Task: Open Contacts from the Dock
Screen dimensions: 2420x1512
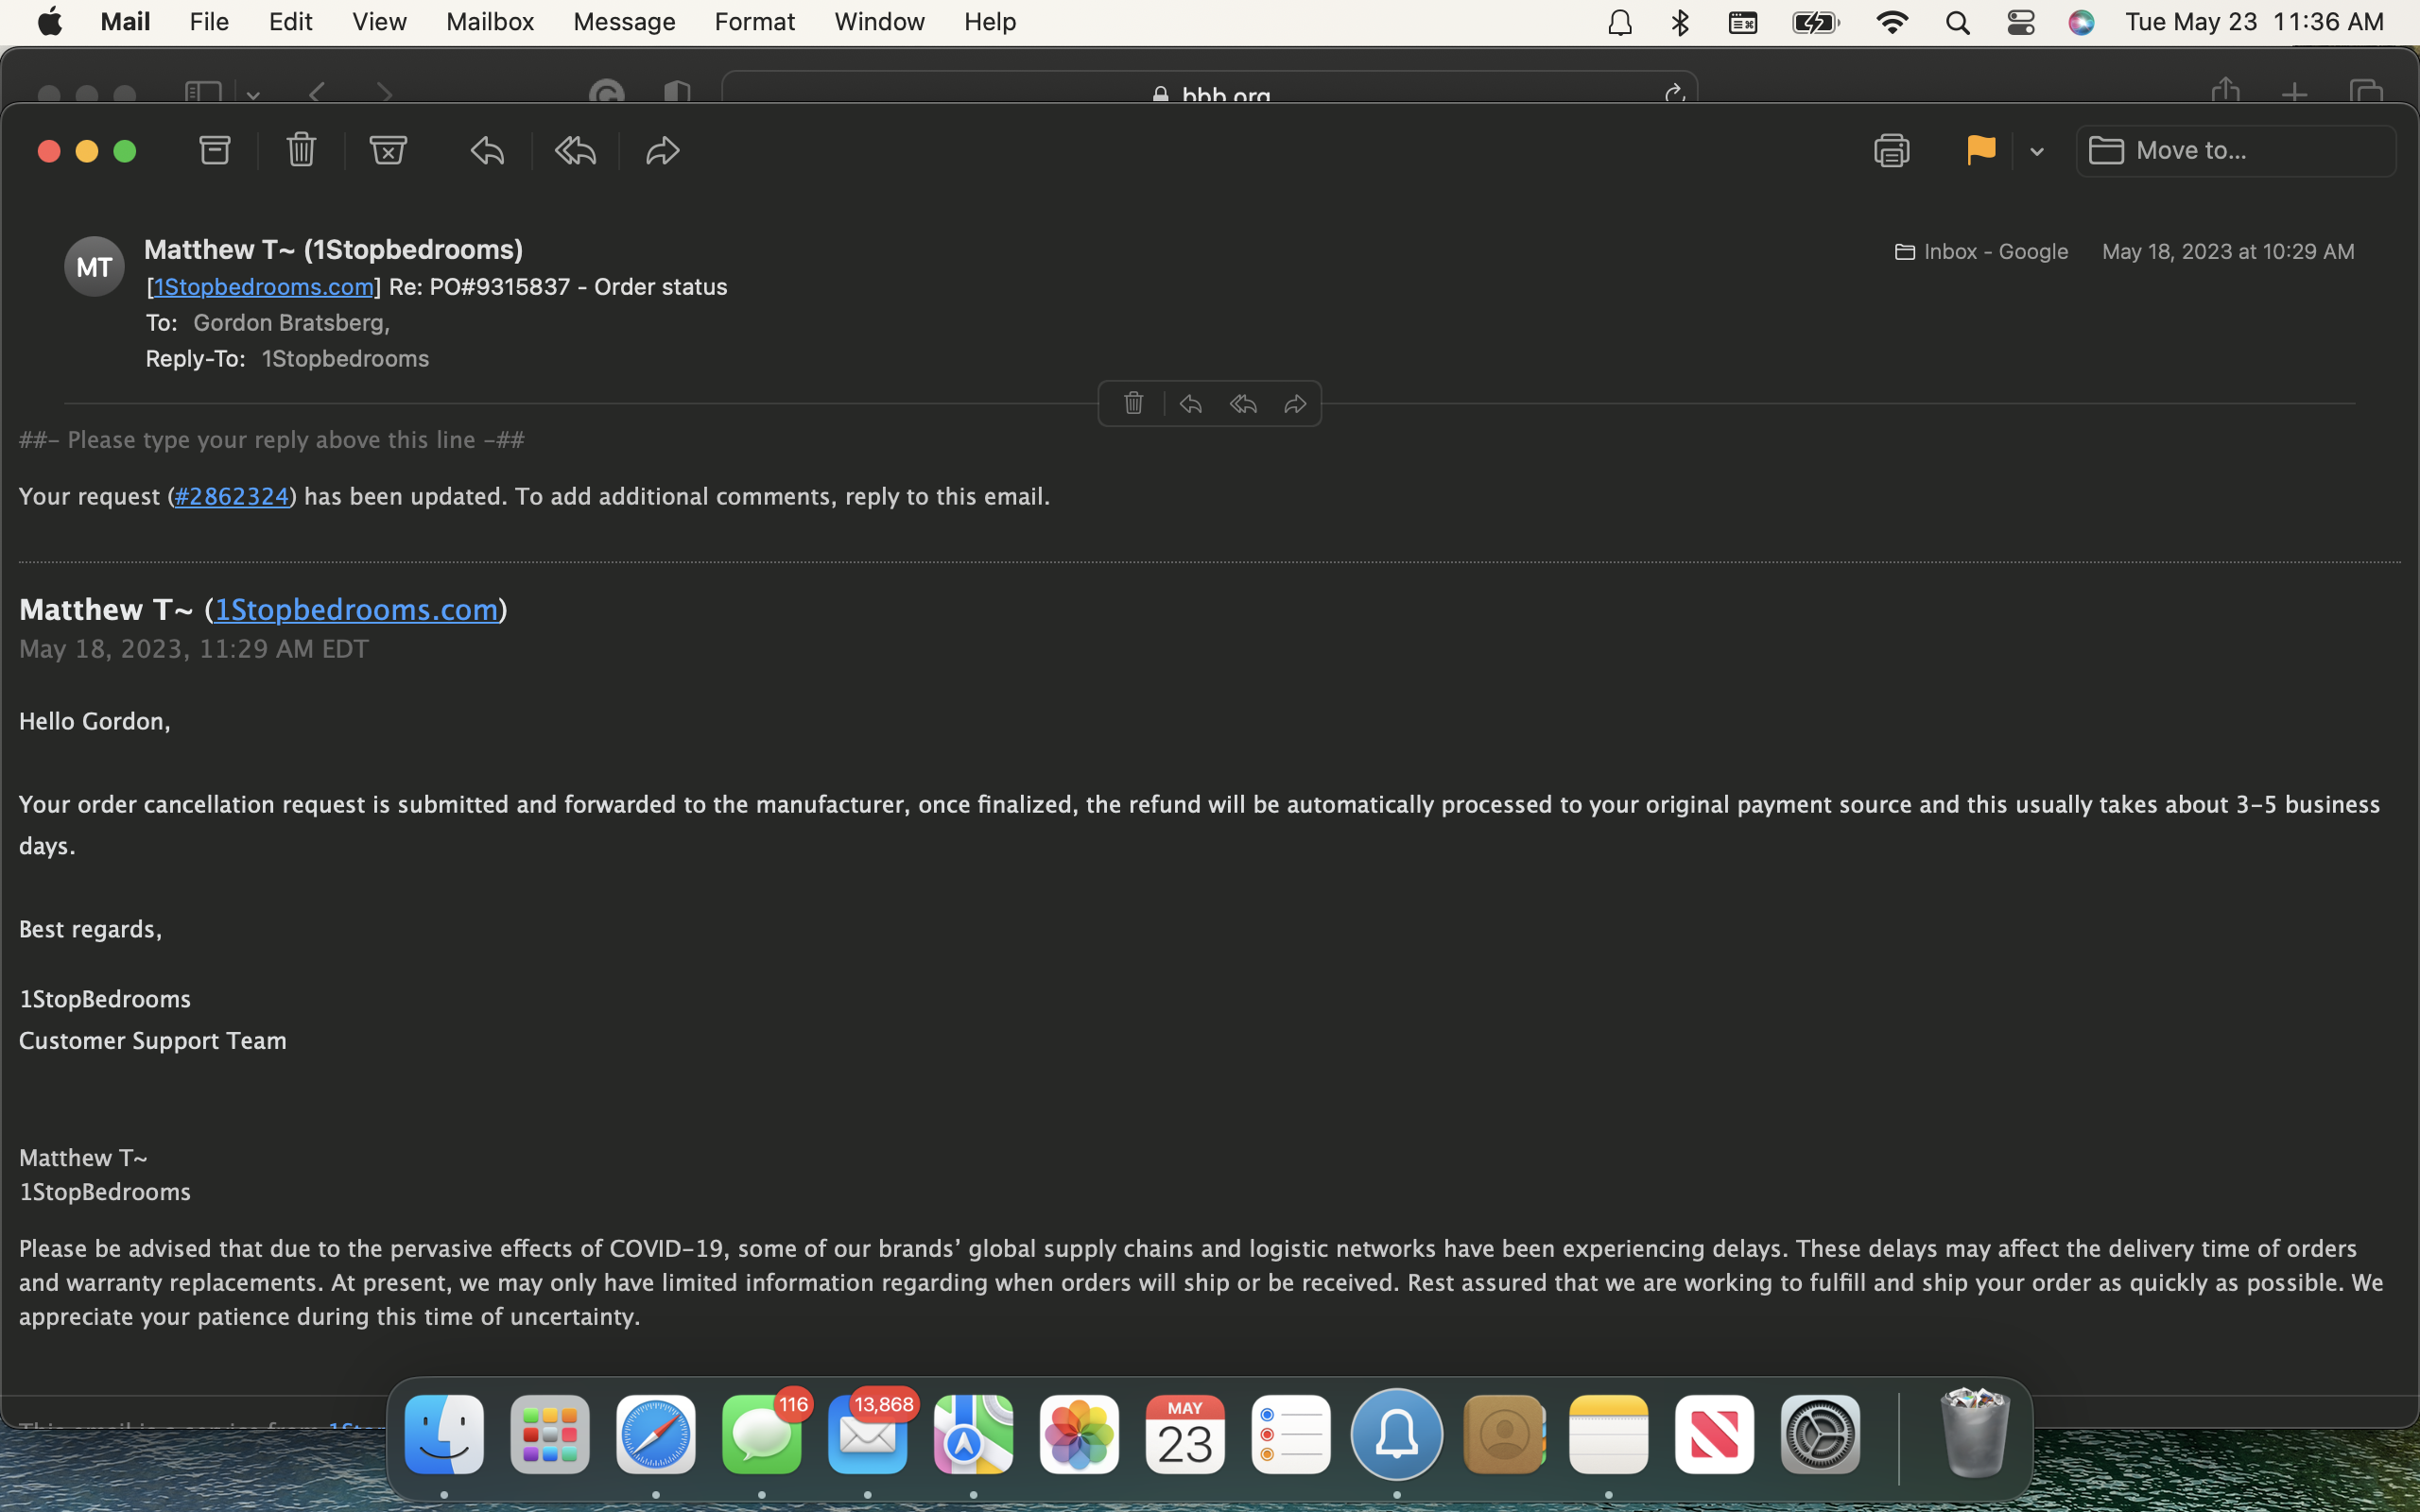Action: coord(1503,1434)
